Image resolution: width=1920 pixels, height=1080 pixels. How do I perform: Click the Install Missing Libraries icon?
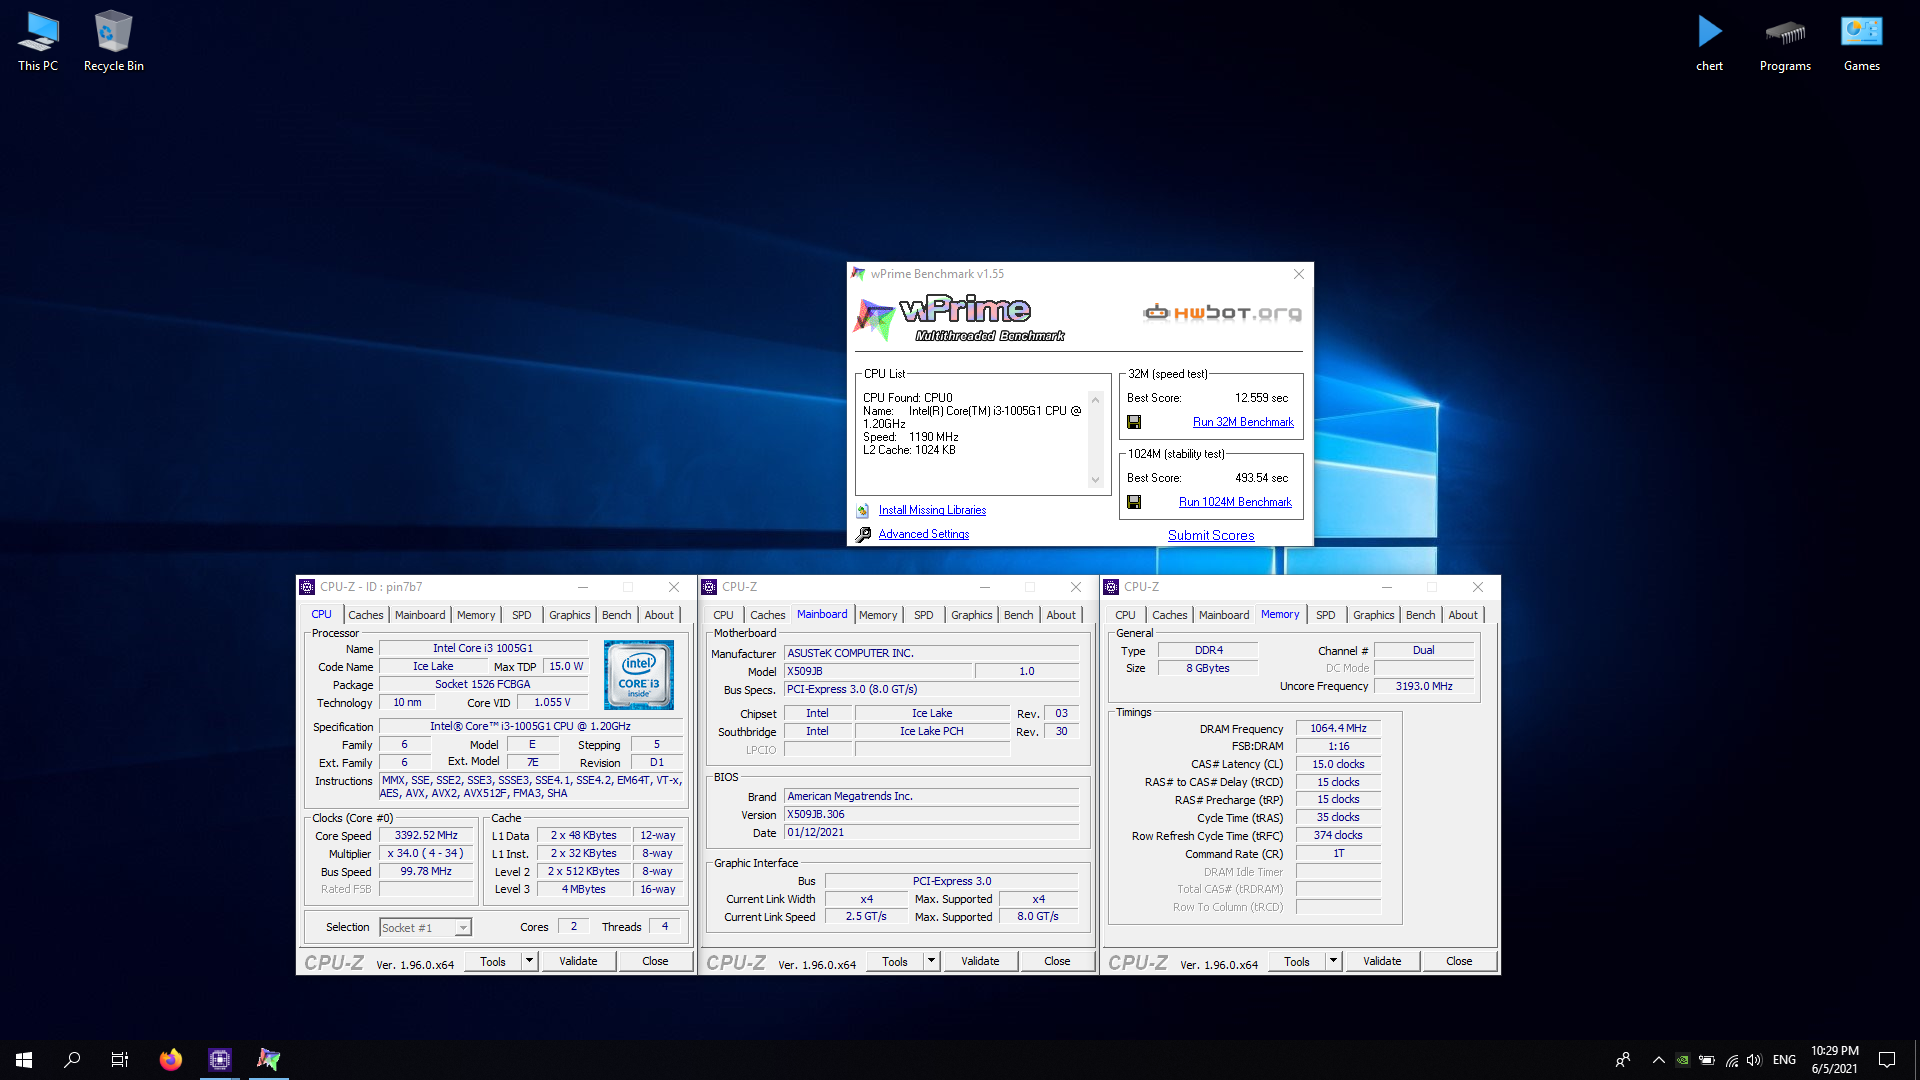click(863, 510)
